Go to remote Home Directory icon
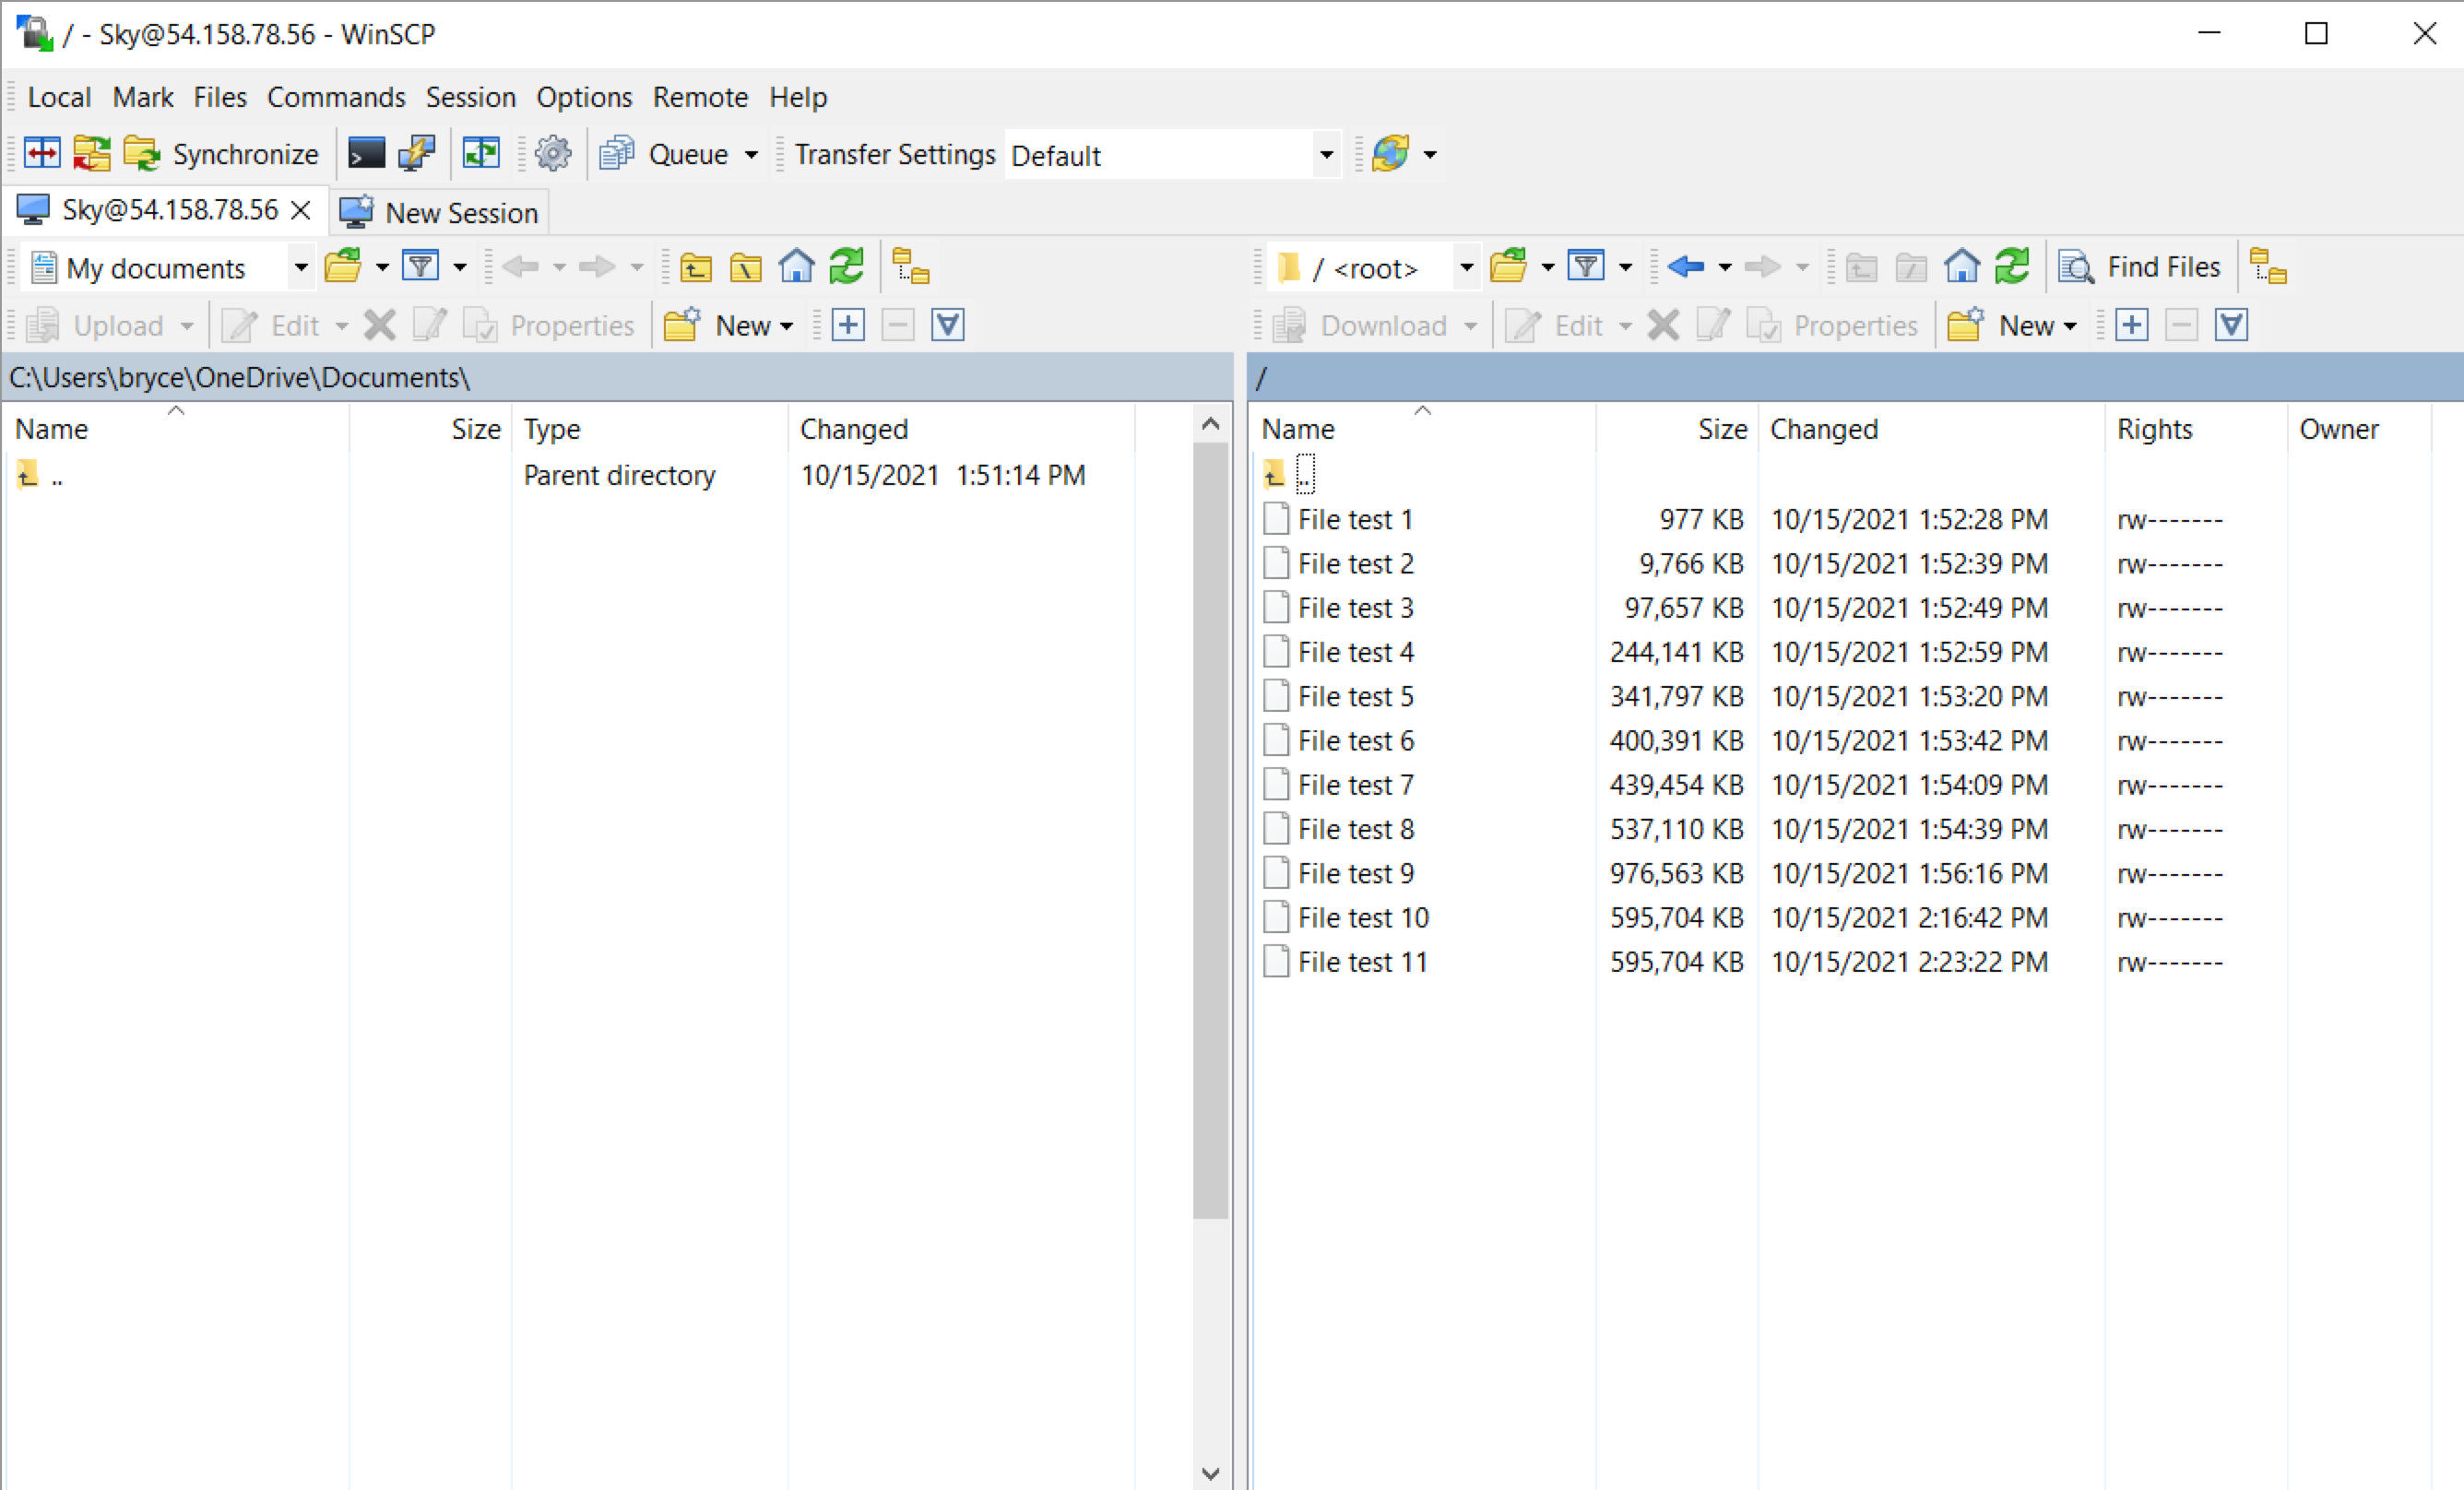The width and height of the screenshot is (2464, 1490). pos(1962,267)
